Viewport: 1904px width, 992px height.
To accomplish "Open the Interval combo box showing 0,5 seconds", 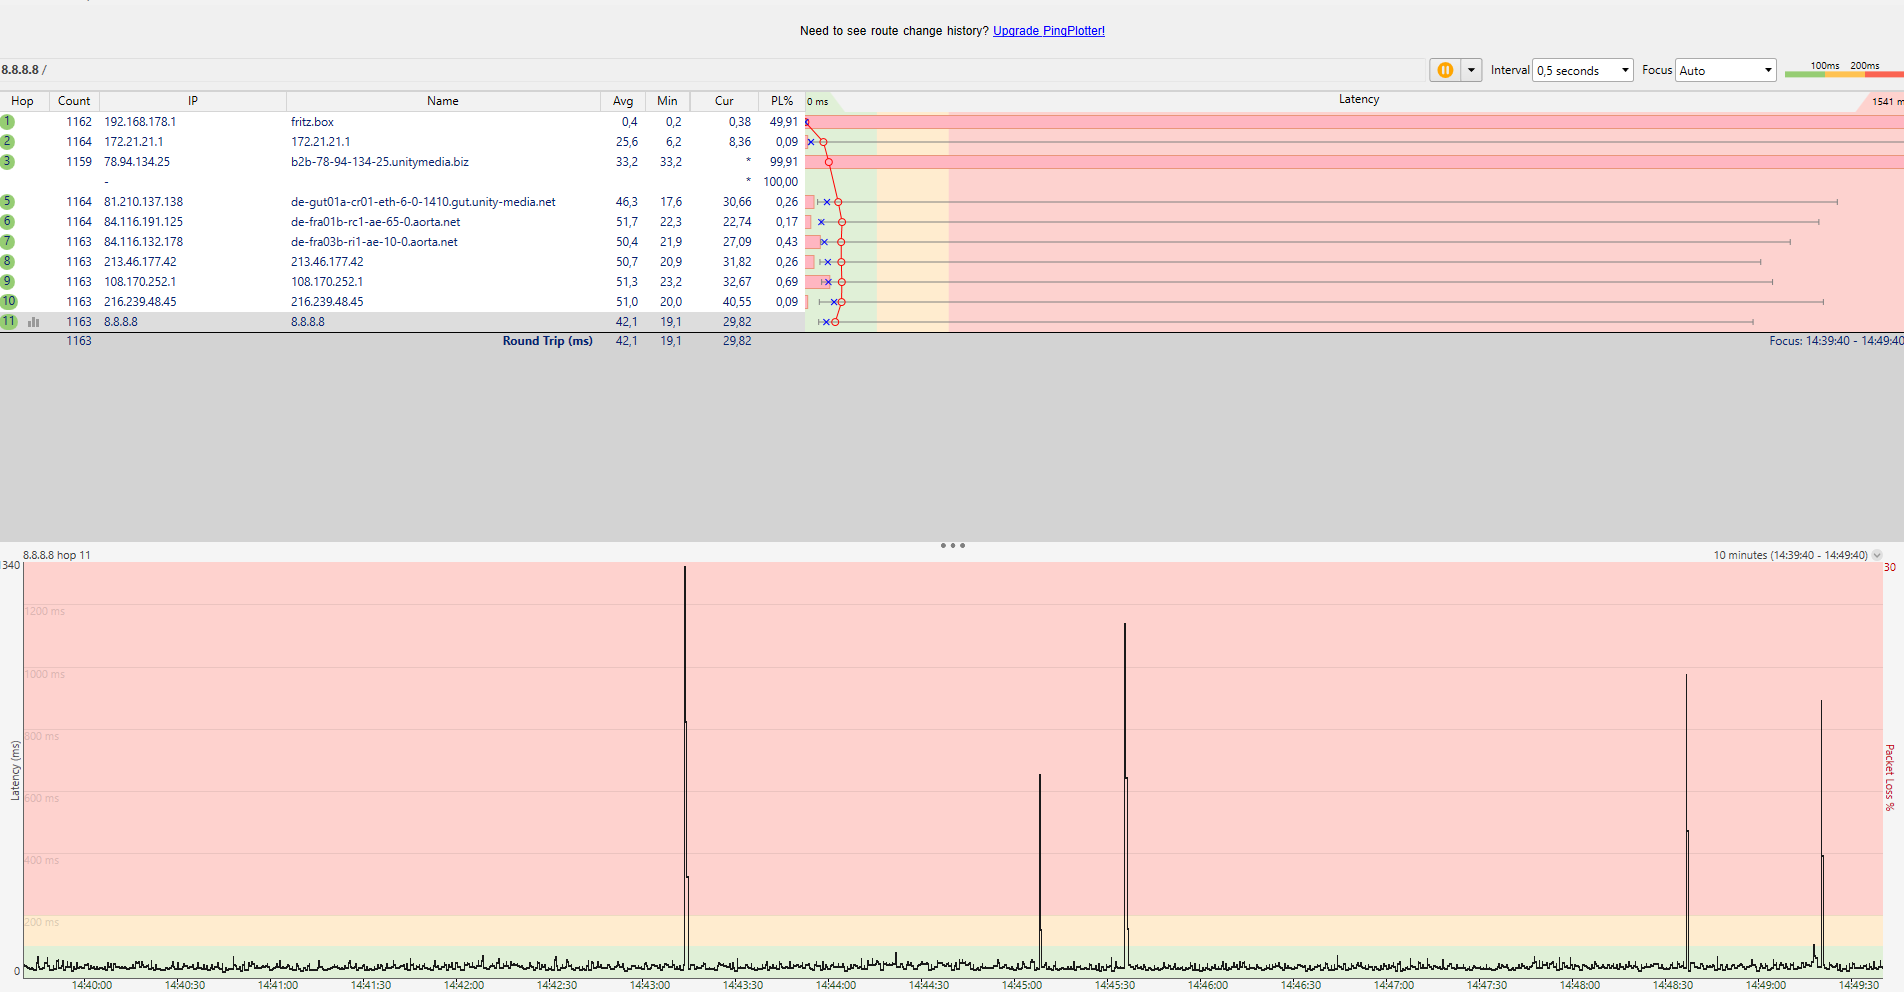I will point(1583,70).
